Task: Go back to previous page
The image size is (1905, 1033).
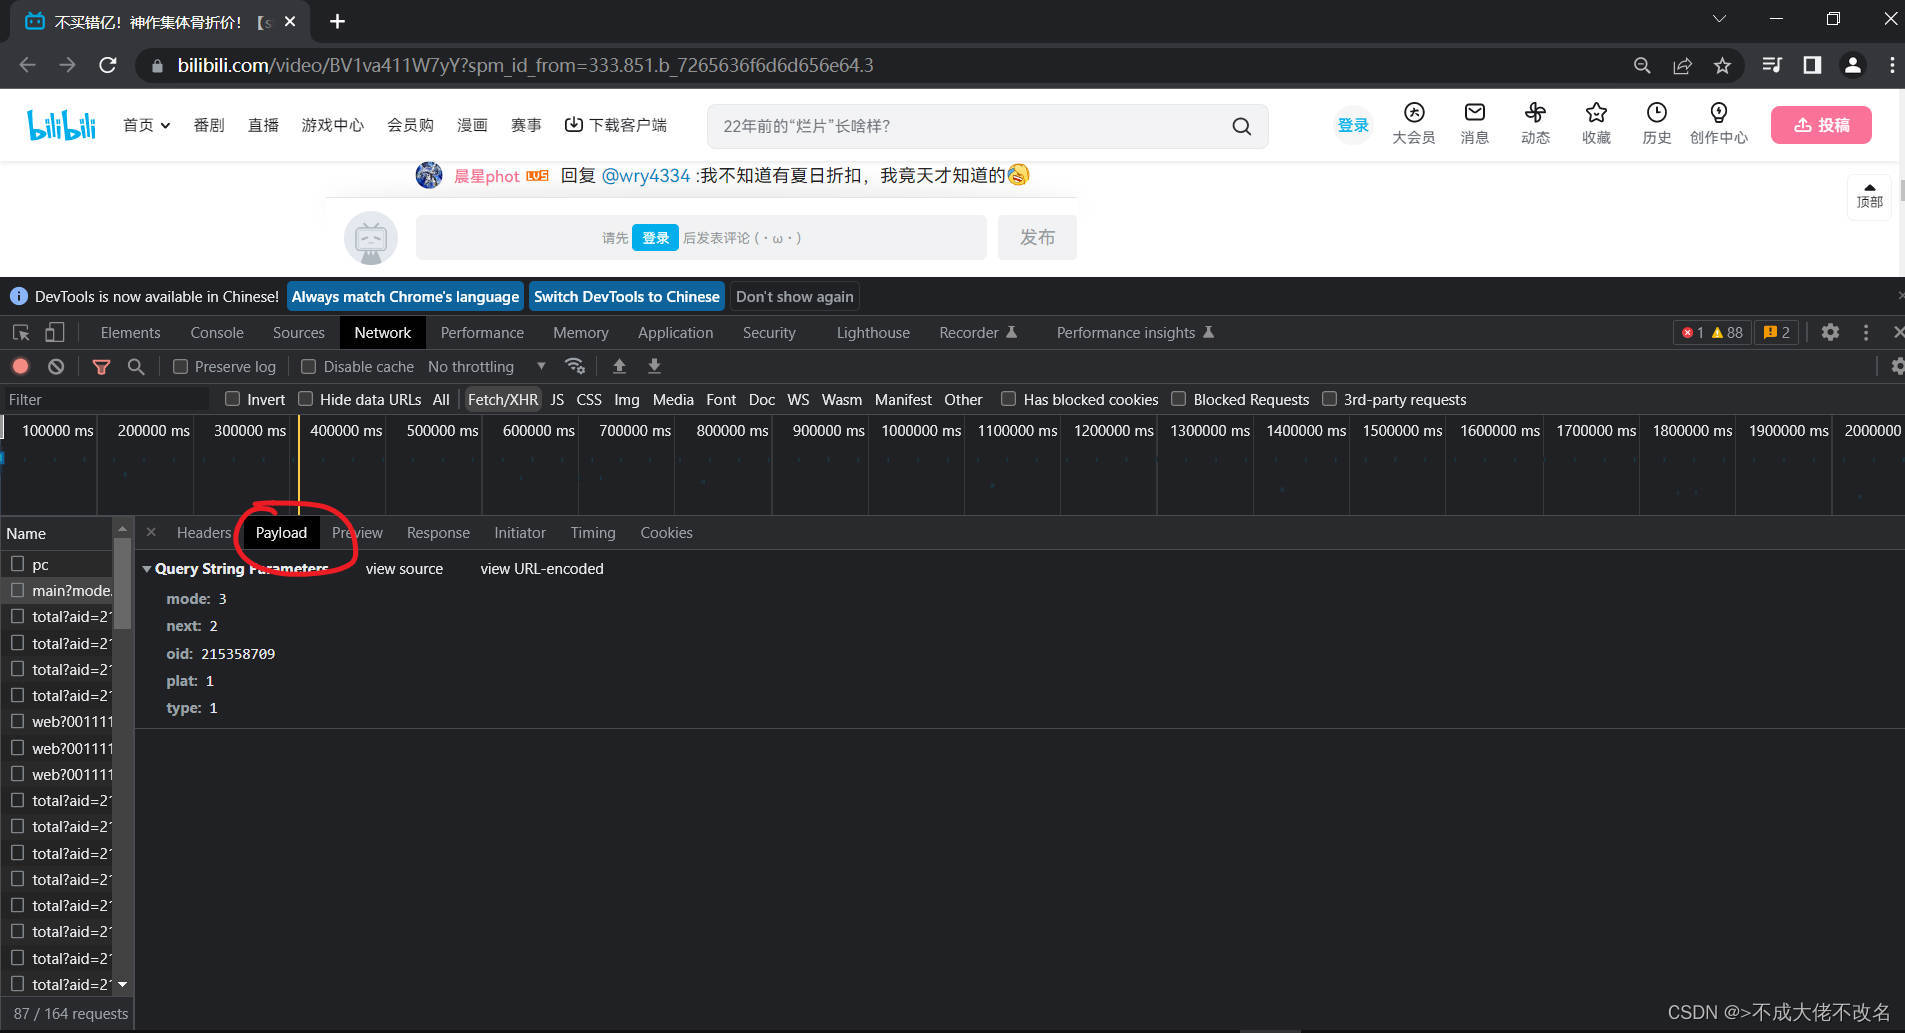Action: [27, 65]
